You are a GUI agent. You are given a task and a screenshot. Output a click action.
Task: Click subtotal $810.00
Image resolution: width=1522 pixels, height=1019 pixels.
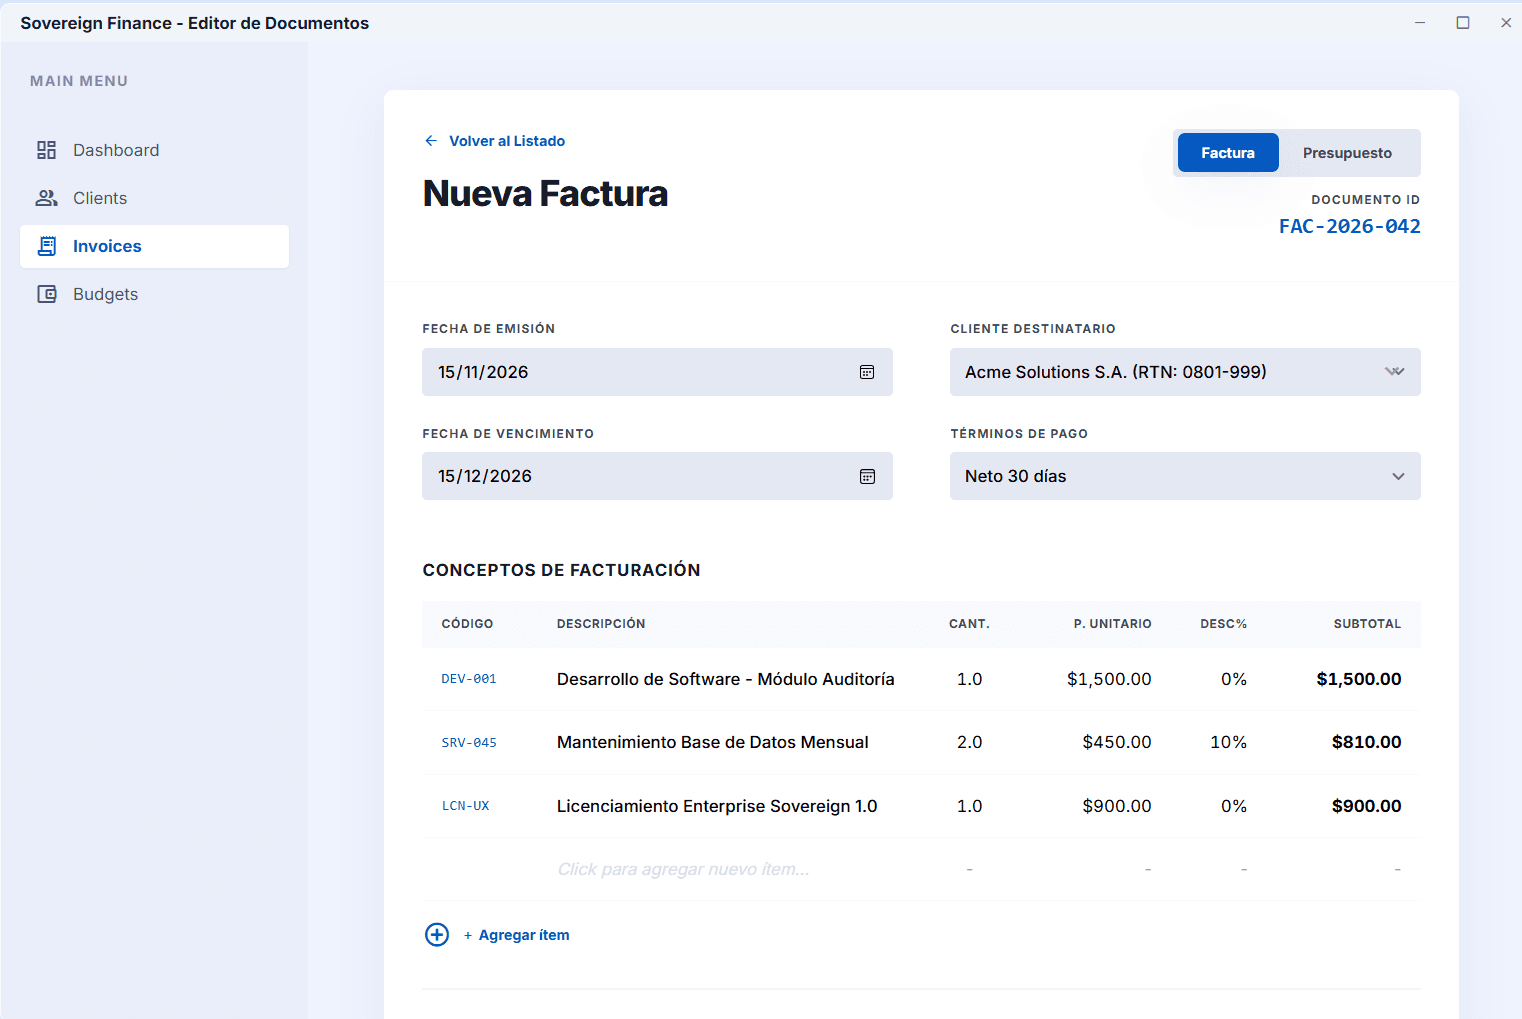tap(1366, 742)
